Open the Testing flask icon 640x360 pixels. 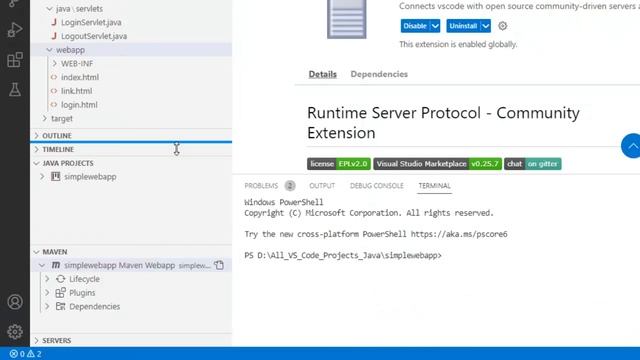15,89
